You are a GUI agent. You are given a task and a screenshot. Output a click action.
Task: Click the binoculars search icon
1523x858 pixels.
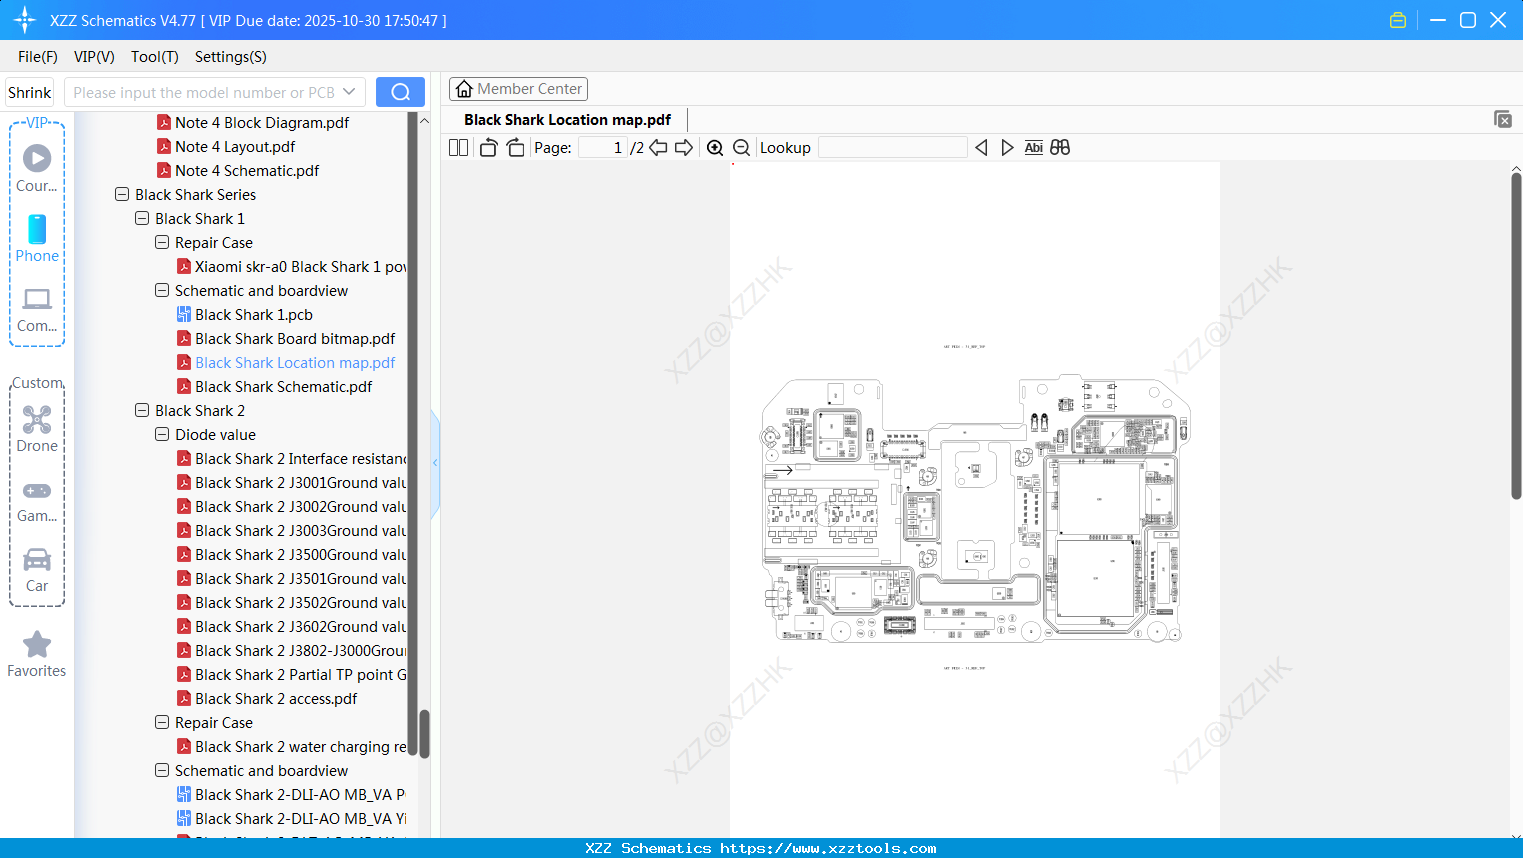coord(1060,148)
